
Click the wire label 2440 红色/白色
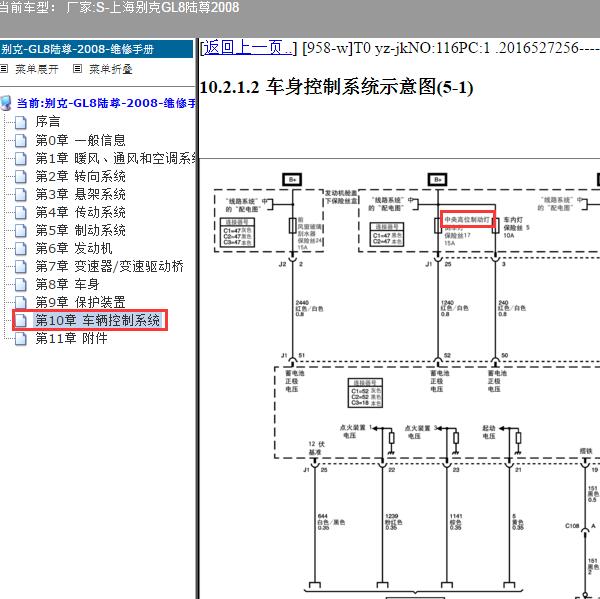pos(310,308)
